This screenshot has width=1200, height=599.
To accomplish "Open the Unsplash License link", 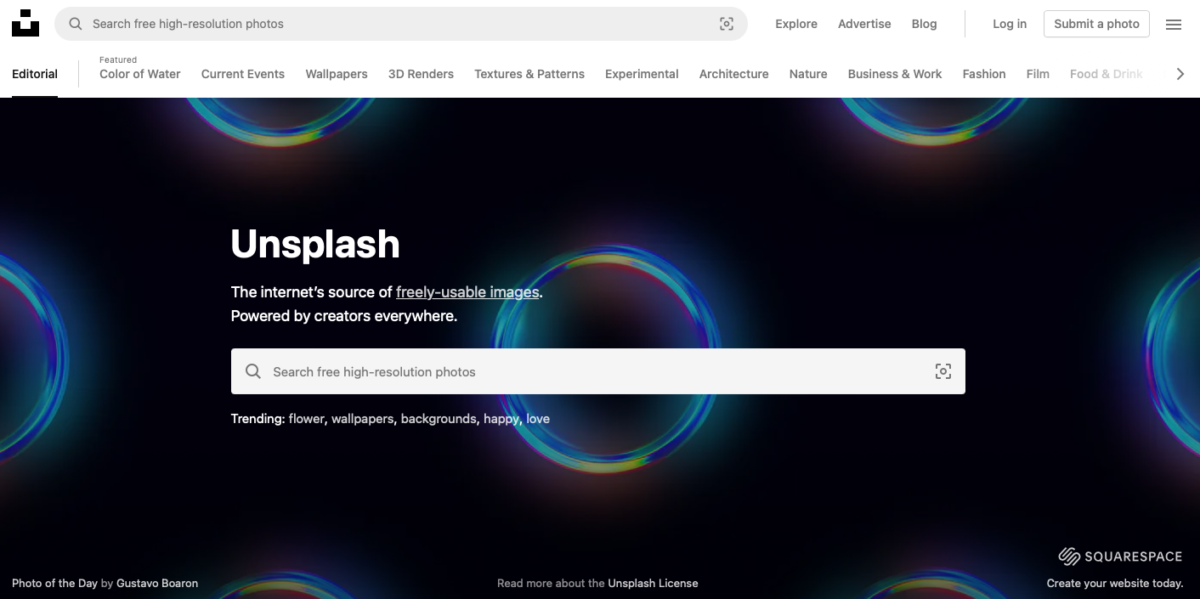I will (x=653, y=583).
